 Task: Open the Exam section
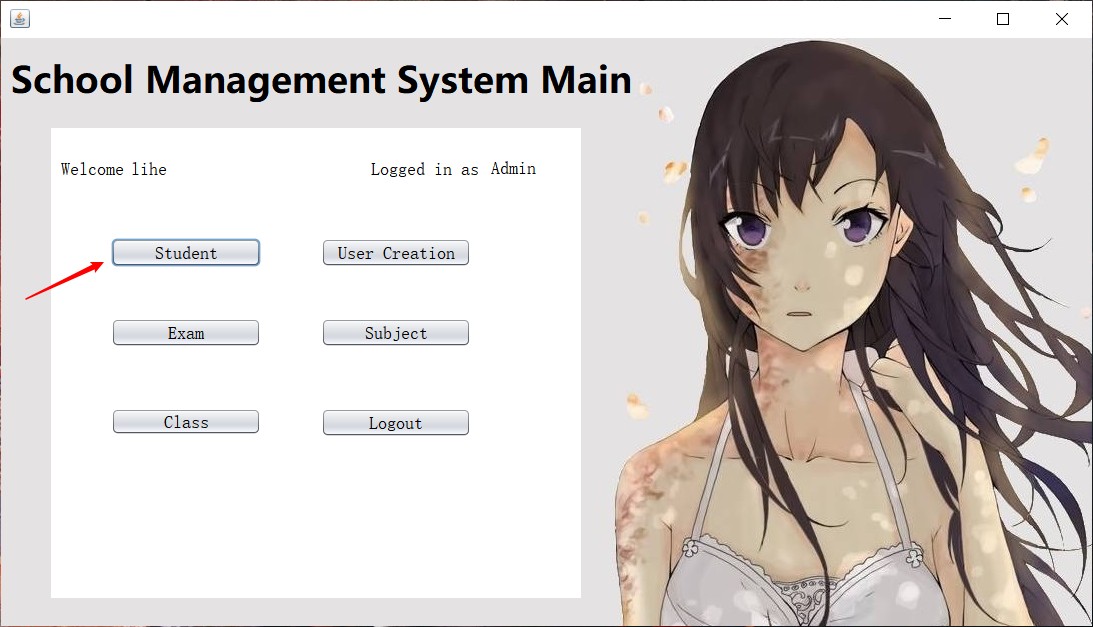(x=186, y=333)
